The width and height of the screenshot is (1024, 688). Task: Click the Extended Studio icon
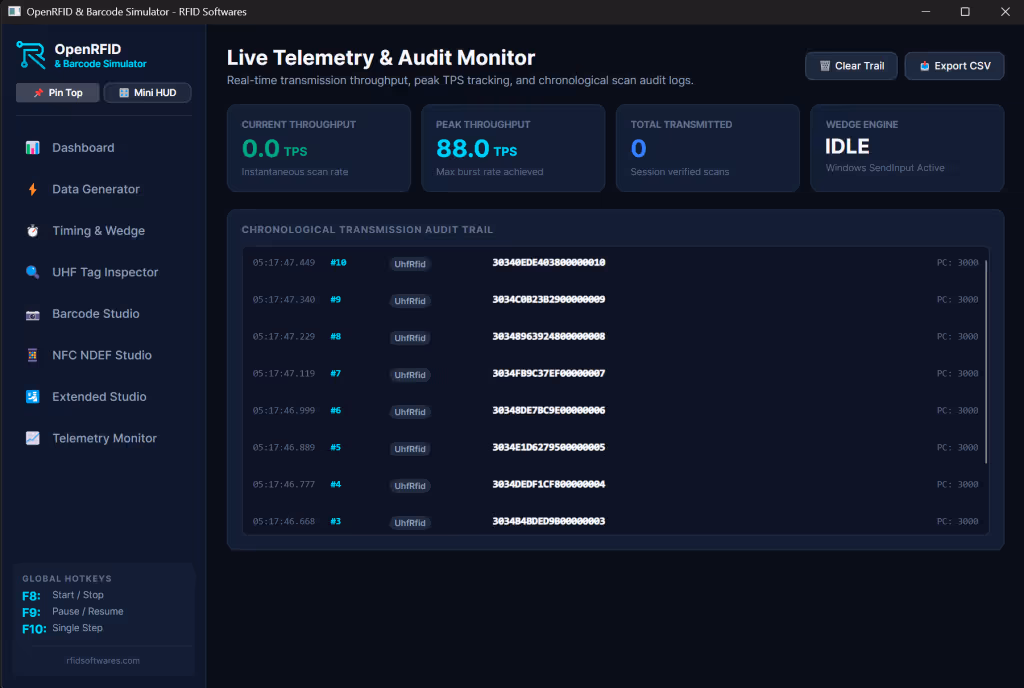click(33, 397)
